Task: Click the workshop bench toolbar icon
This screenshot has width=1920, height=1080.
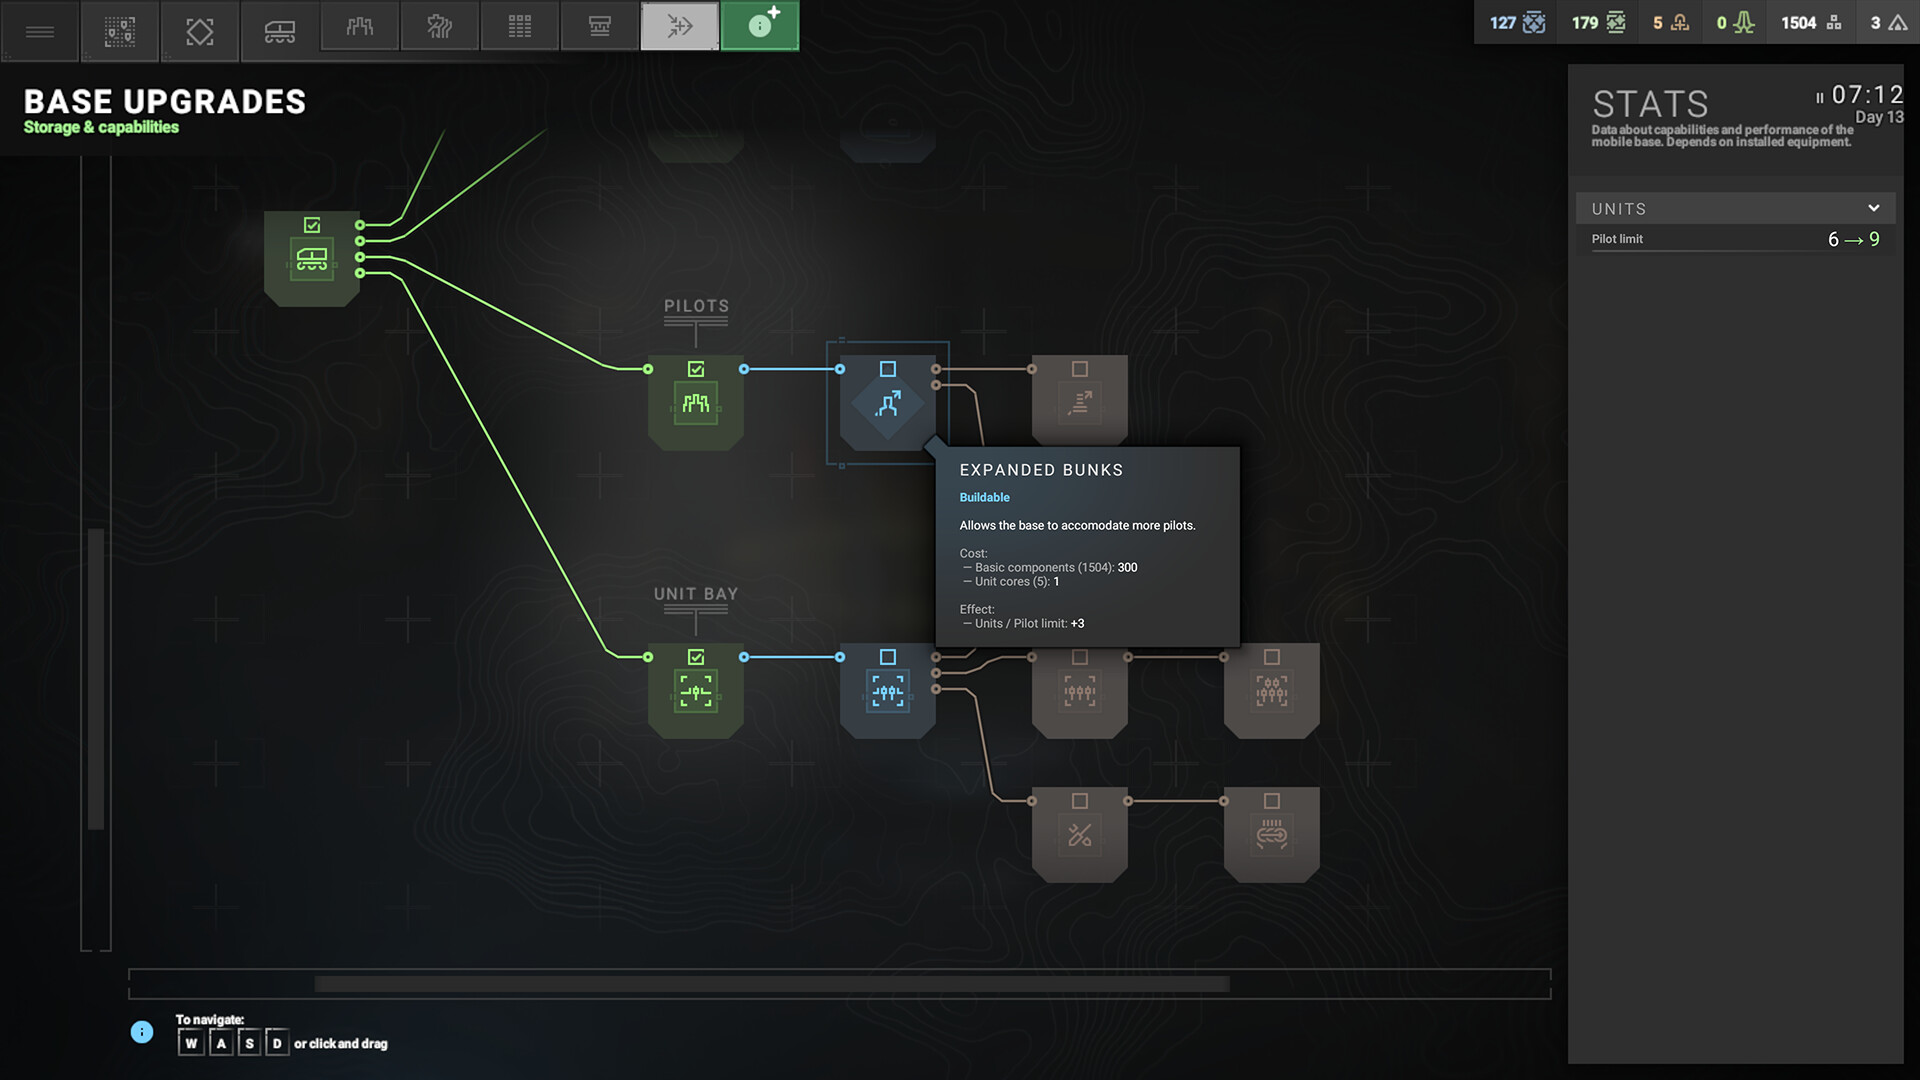Action: coord(600,27)
